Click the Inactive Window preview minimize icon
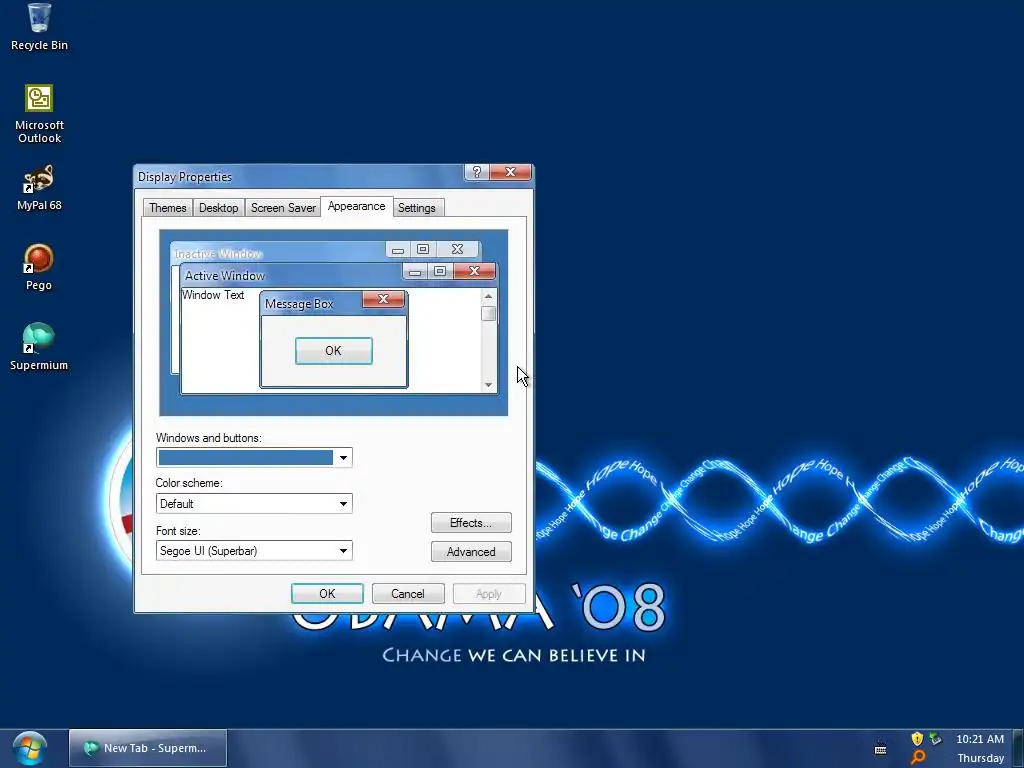Viewport: 1024px width, 768px height. (398, 249)
